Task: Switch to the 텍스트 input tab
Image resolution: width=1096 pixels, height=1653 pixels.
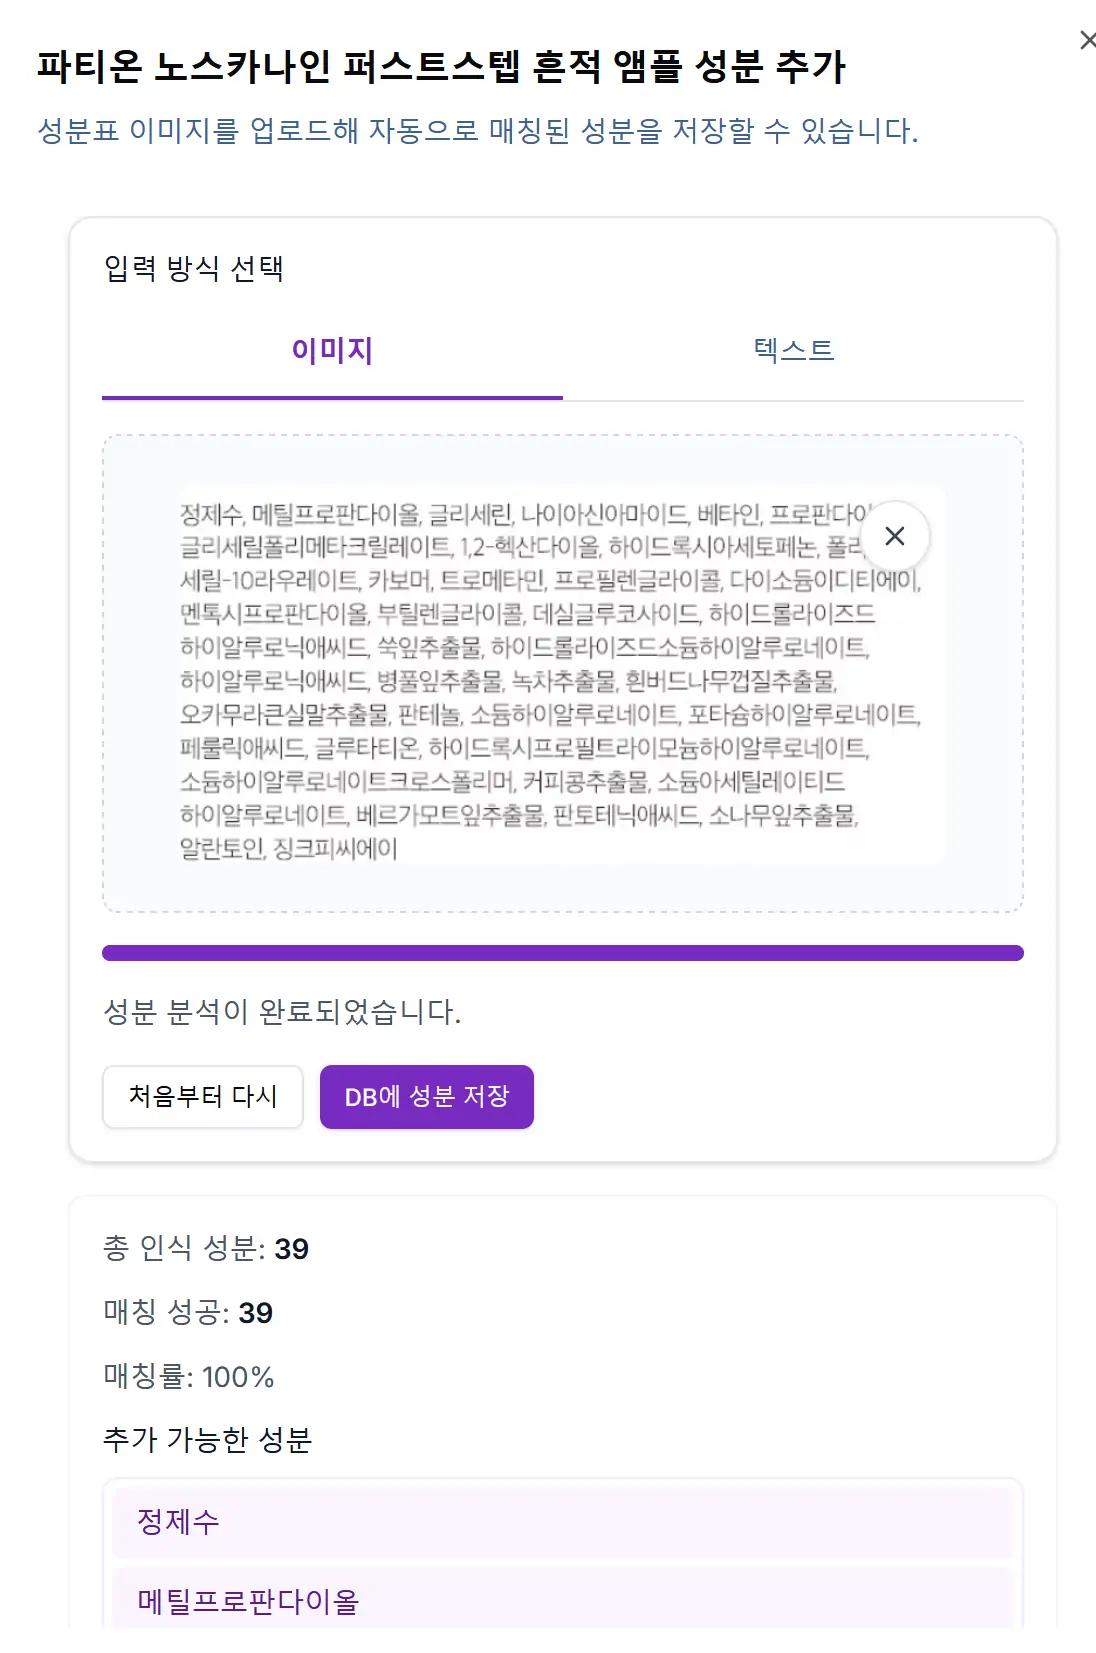Action: pyautogui.click(x=792, y=350)
